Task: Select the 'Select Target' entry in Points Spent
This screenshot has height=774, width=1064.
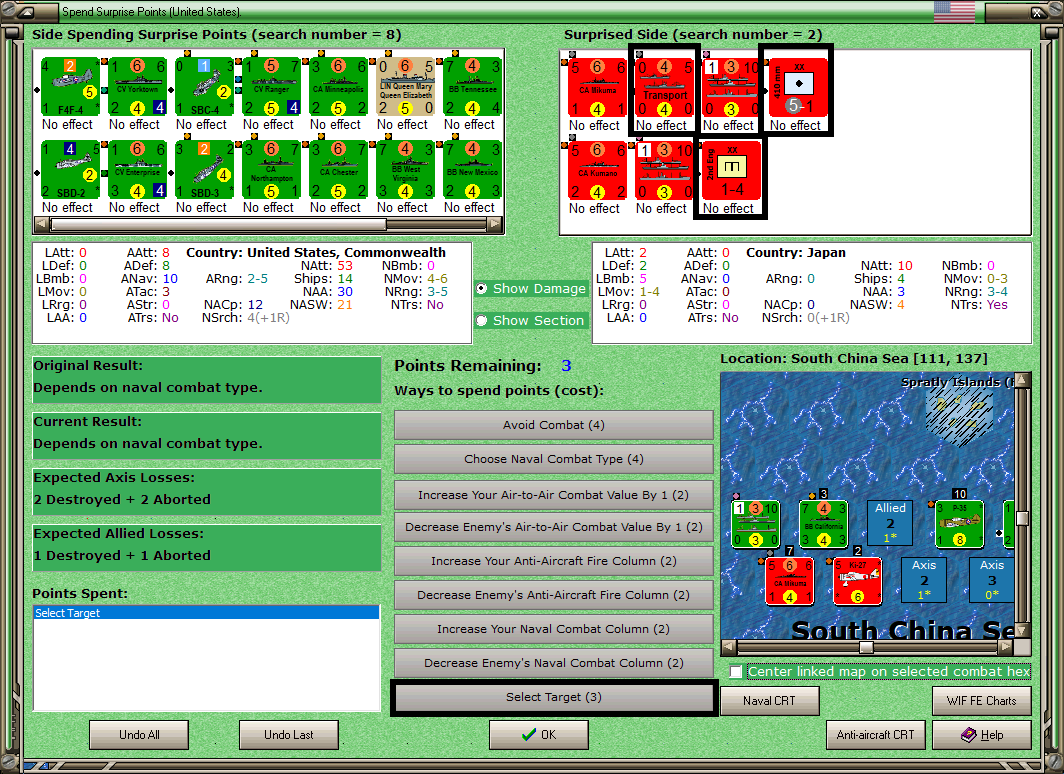Action: click(206, 613)
